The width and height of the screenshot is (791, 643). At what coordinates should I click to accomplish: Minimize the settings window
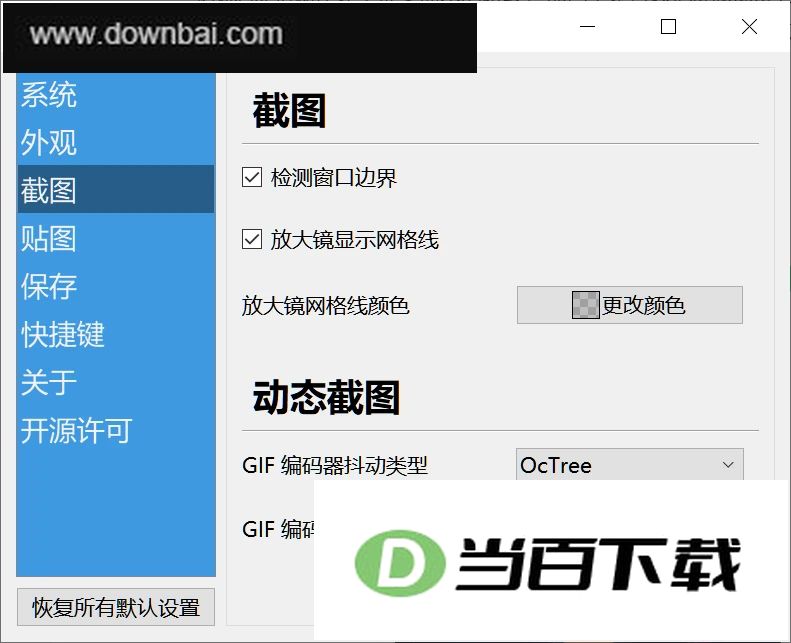click(x=587, y=26)
